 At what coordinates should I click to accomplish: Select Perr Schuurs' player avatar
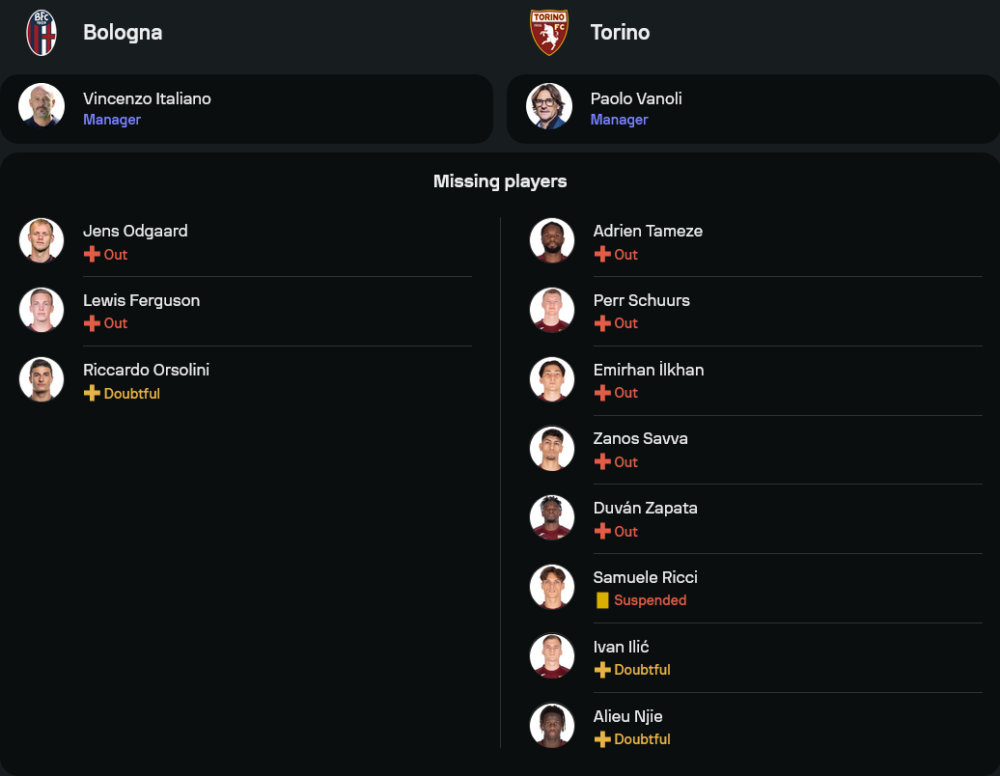pyautogui.click(x=552, y=310)
